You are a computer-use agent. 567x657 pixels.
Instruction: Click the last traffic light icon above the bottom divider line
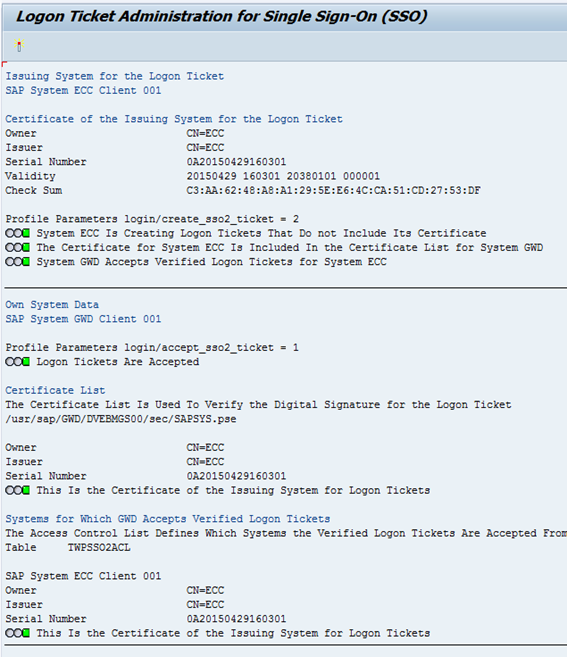18,633
